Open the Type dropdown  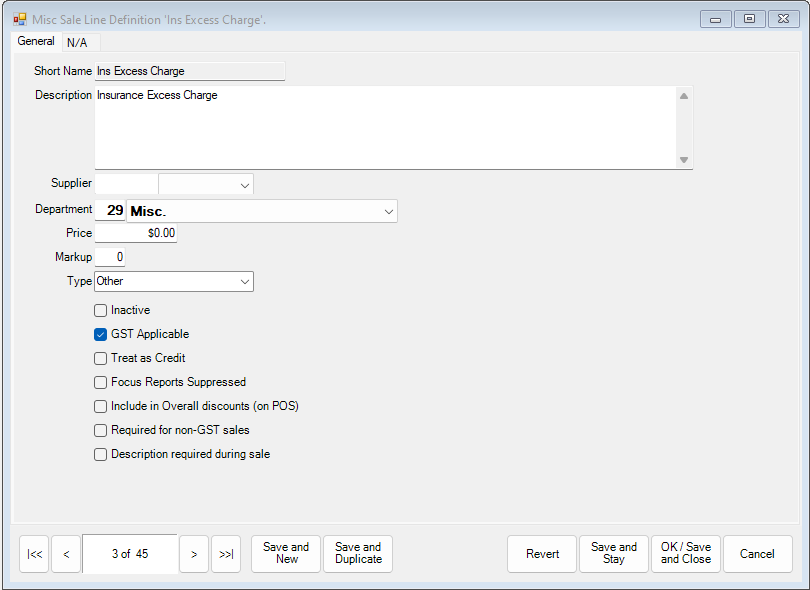pyautogui.click(x=244, y=281)
